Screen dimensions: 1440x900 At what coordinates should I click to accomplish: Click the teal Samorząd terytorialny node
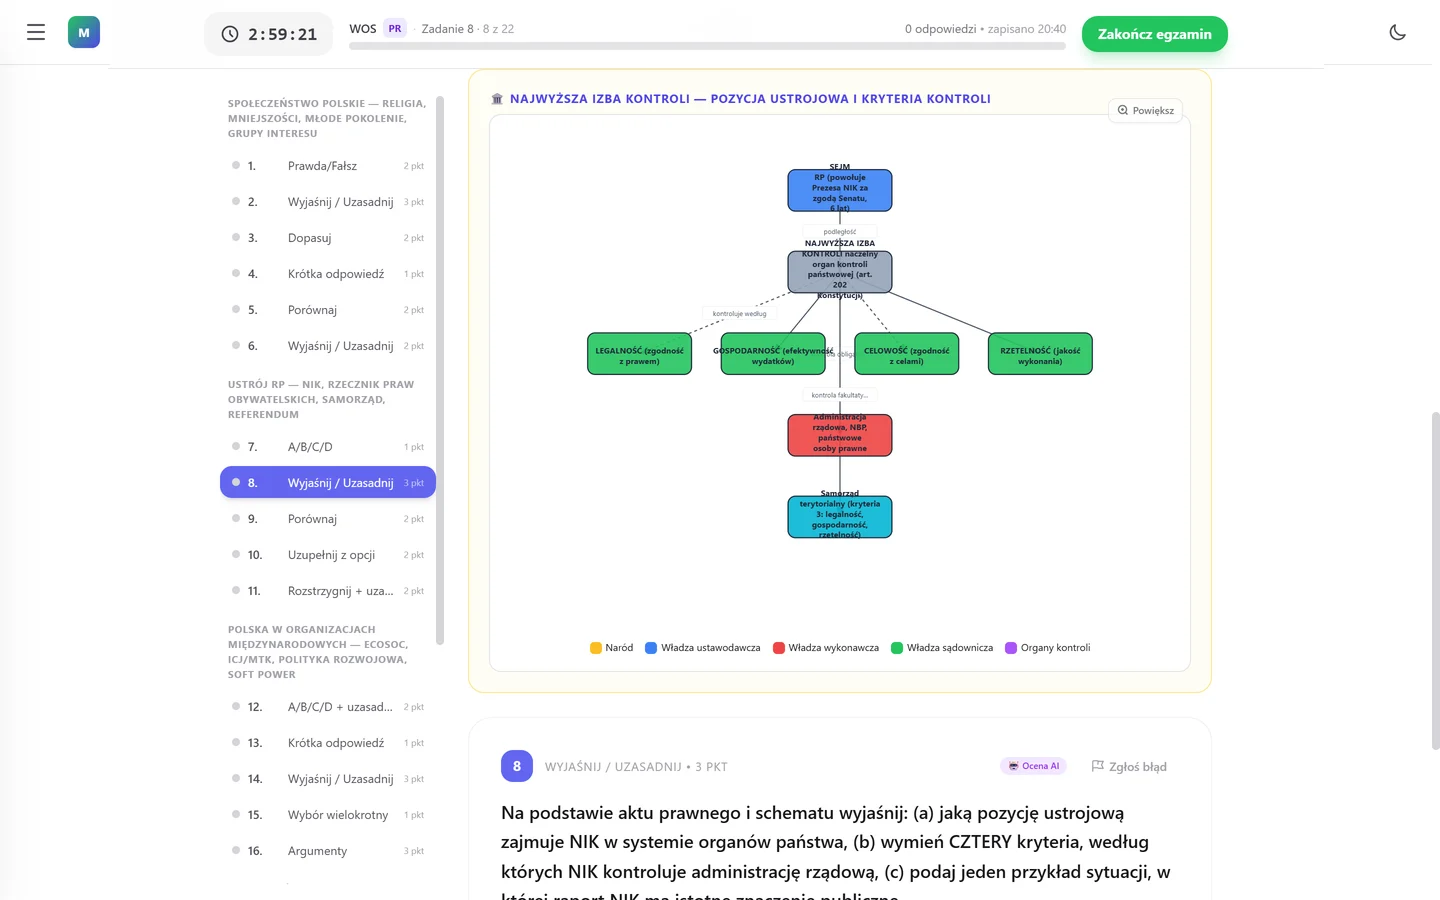coord(840,517)
